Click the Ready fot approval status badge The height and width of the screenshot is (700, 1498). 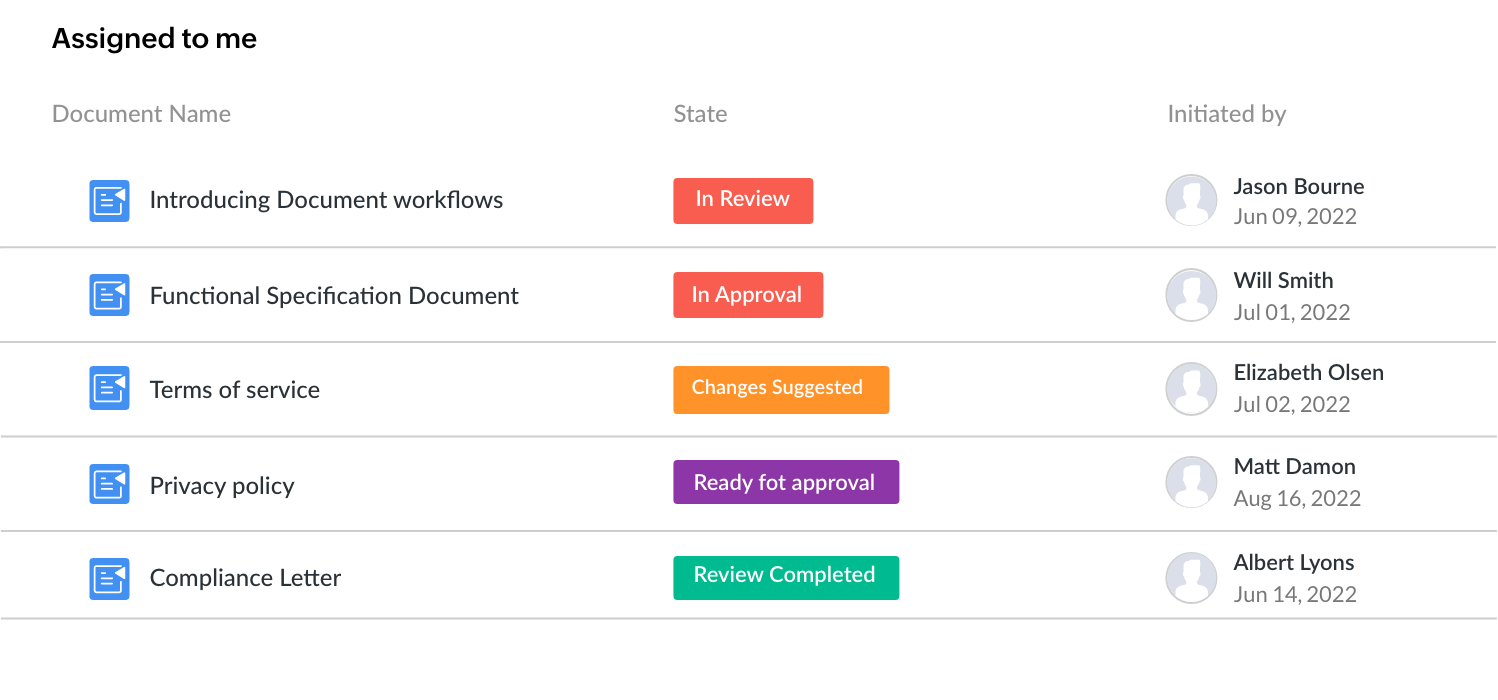[x=786, y=482]
